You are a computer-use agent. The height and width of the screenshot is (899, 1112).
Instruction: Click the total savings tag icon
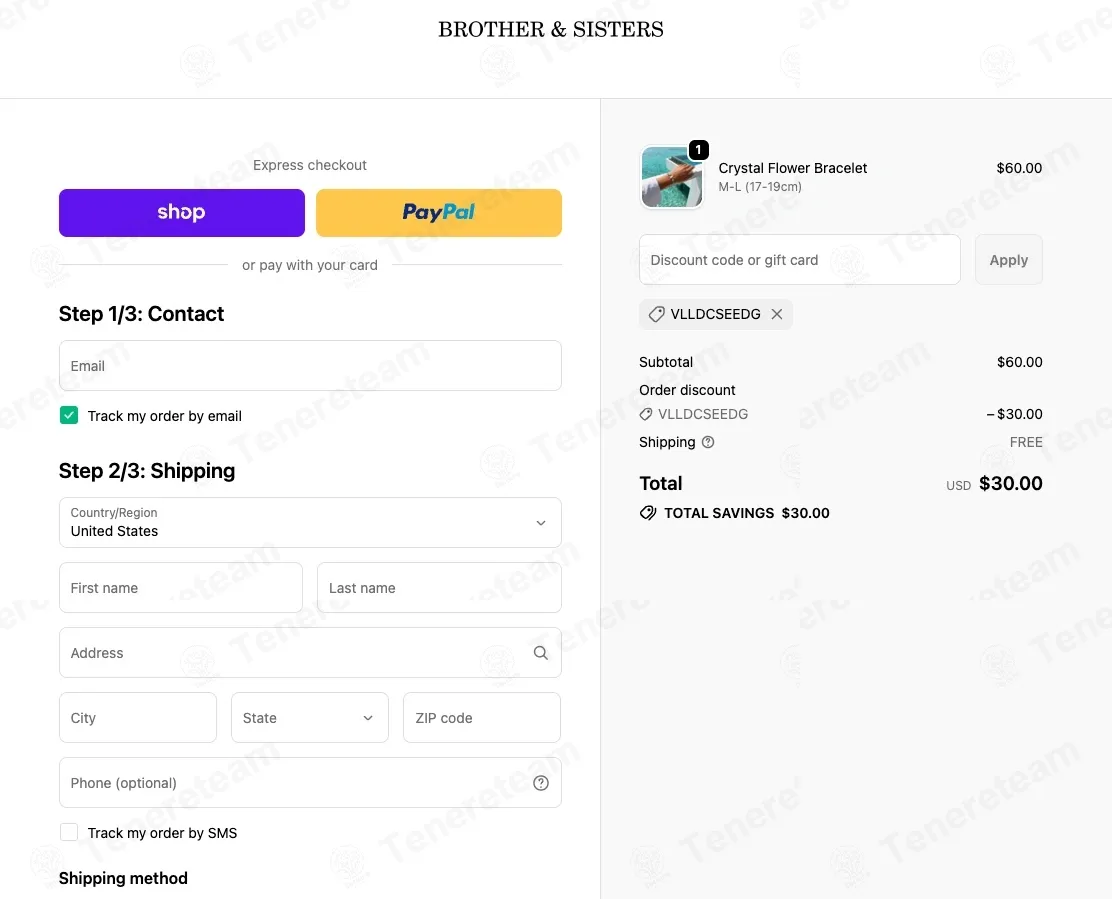tap(647, 513)
